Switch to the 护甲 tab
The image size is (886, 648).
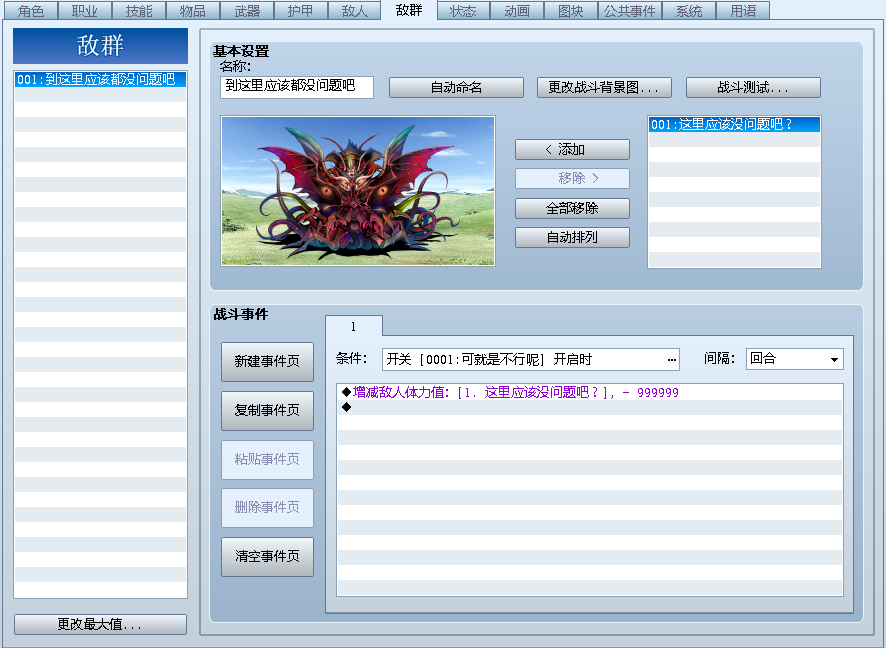click(301, 11)
